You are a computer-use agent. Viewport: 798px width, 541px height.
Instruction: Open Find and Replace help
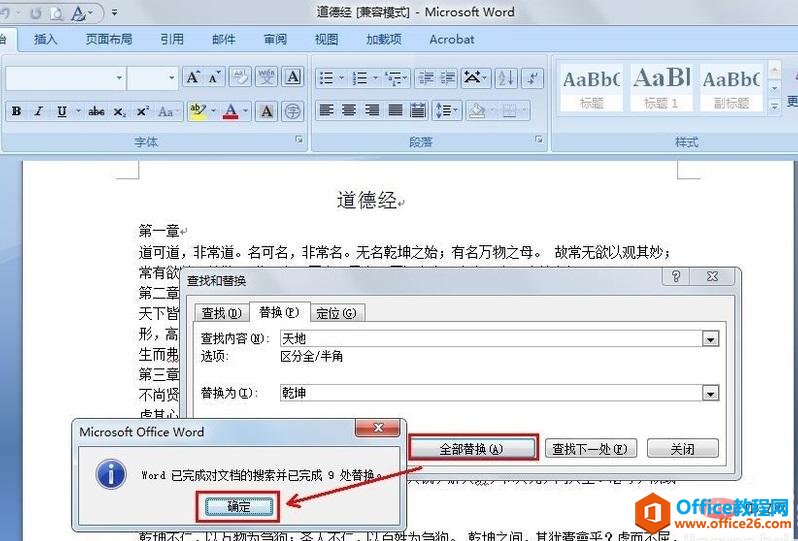675,276
